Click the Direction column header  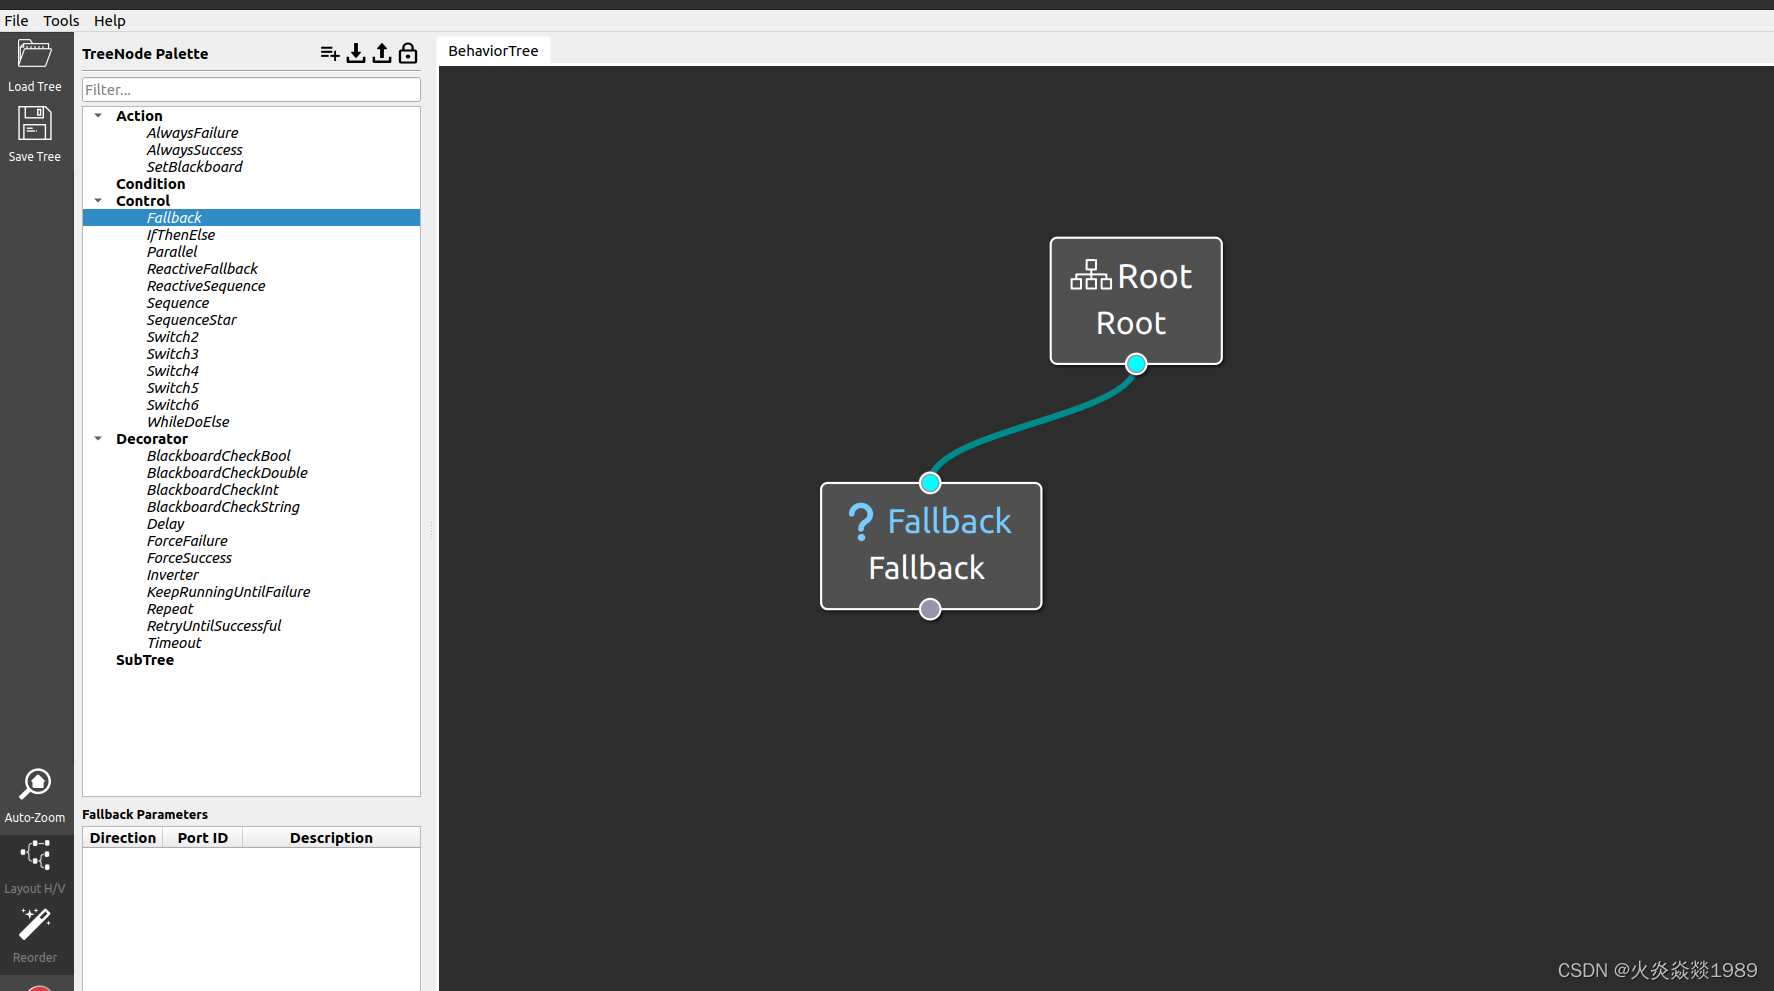pos(123,838)
